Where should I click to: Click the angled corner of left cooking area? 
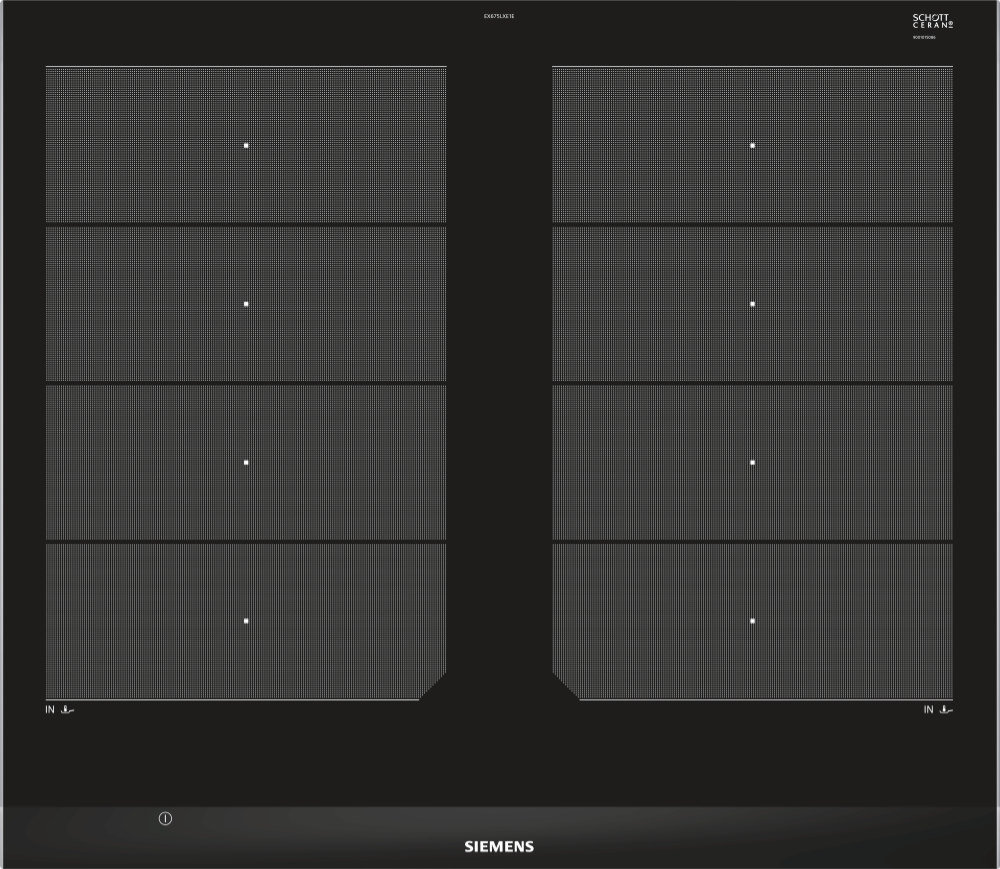(433, 686)
